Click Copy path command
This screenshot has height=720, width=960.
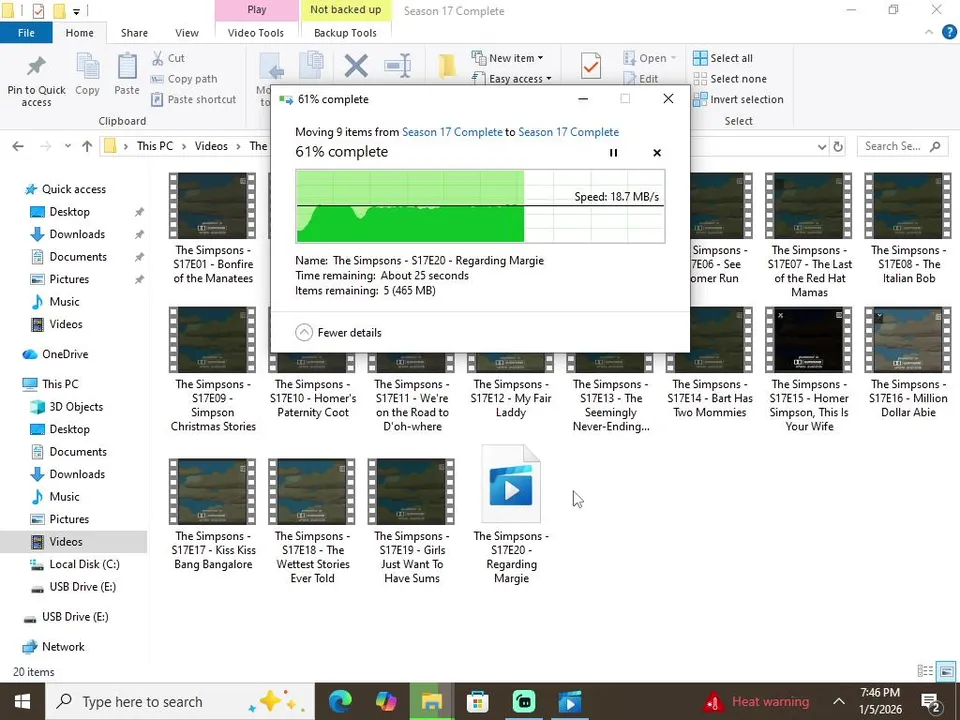(184, 79)
